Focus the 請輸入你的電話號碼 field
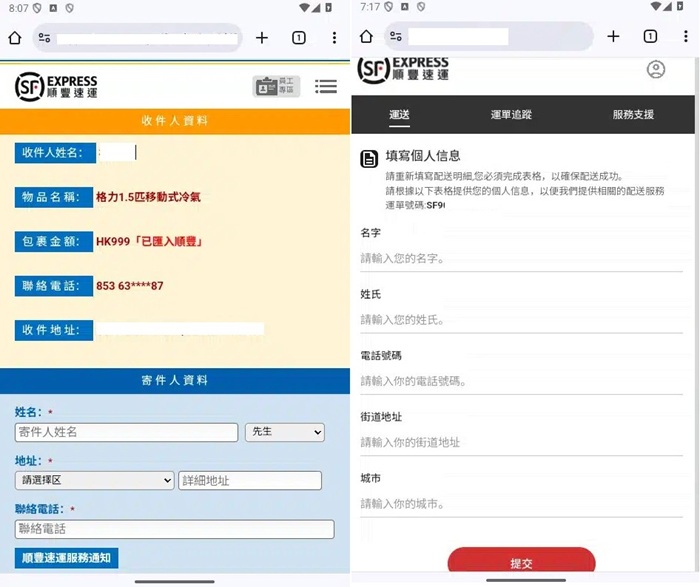Image resolution: width=700 pixels, height=587 pixels. click(x=521, y=381)
